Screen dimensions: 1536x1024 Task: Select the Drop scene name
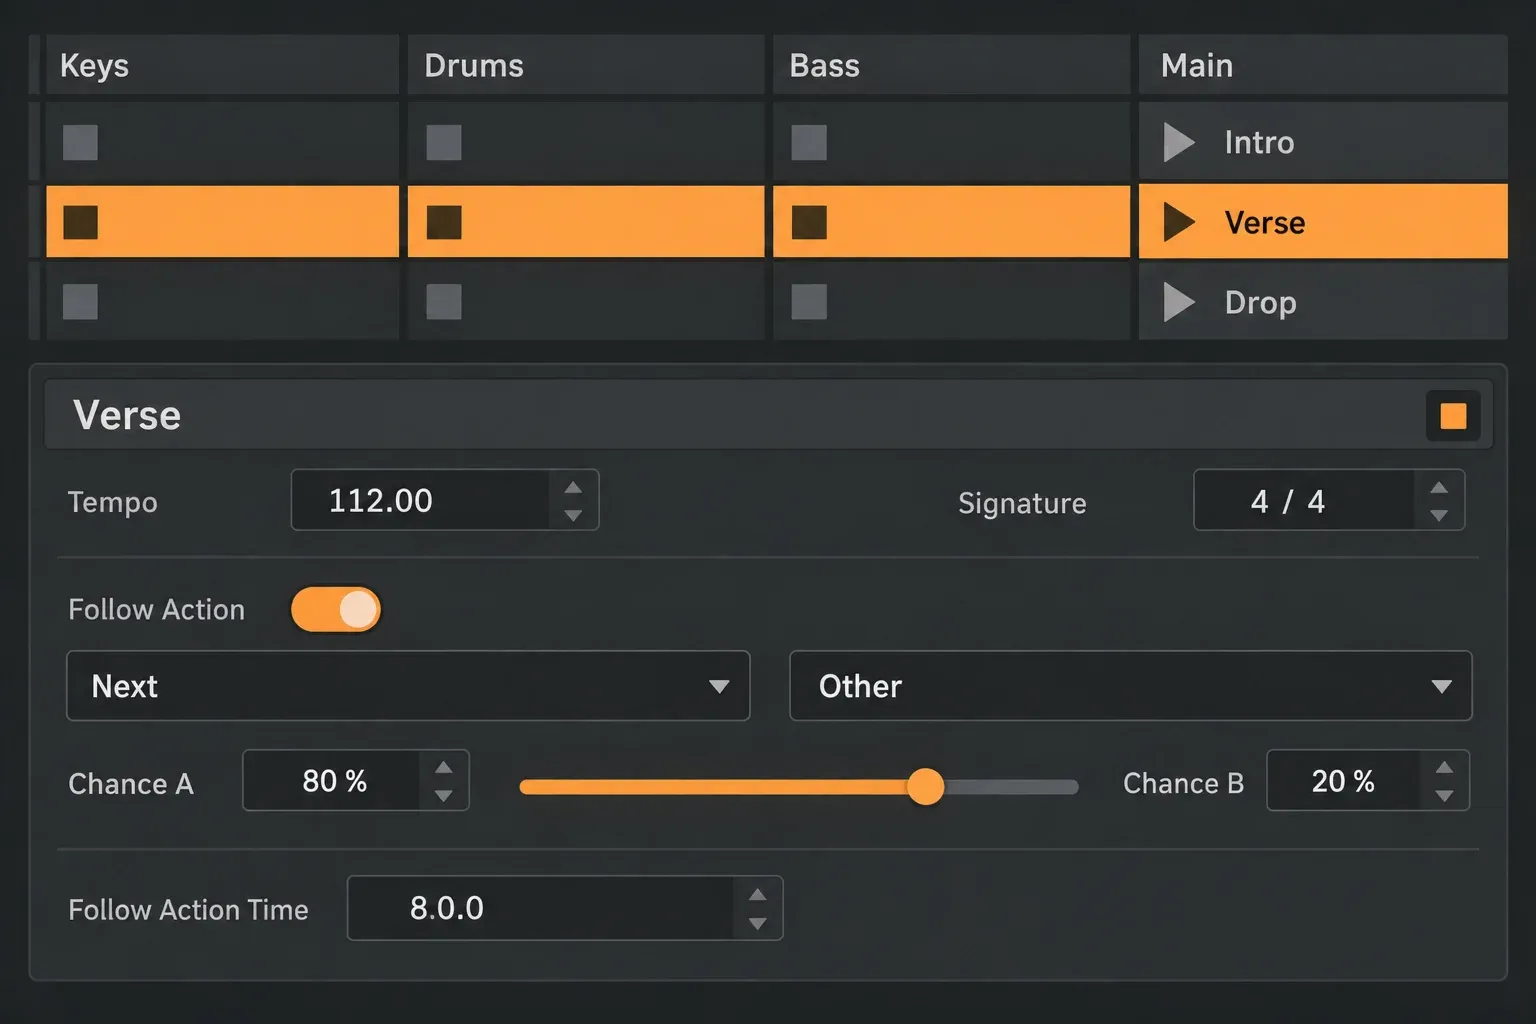[x=1261, y=302]
